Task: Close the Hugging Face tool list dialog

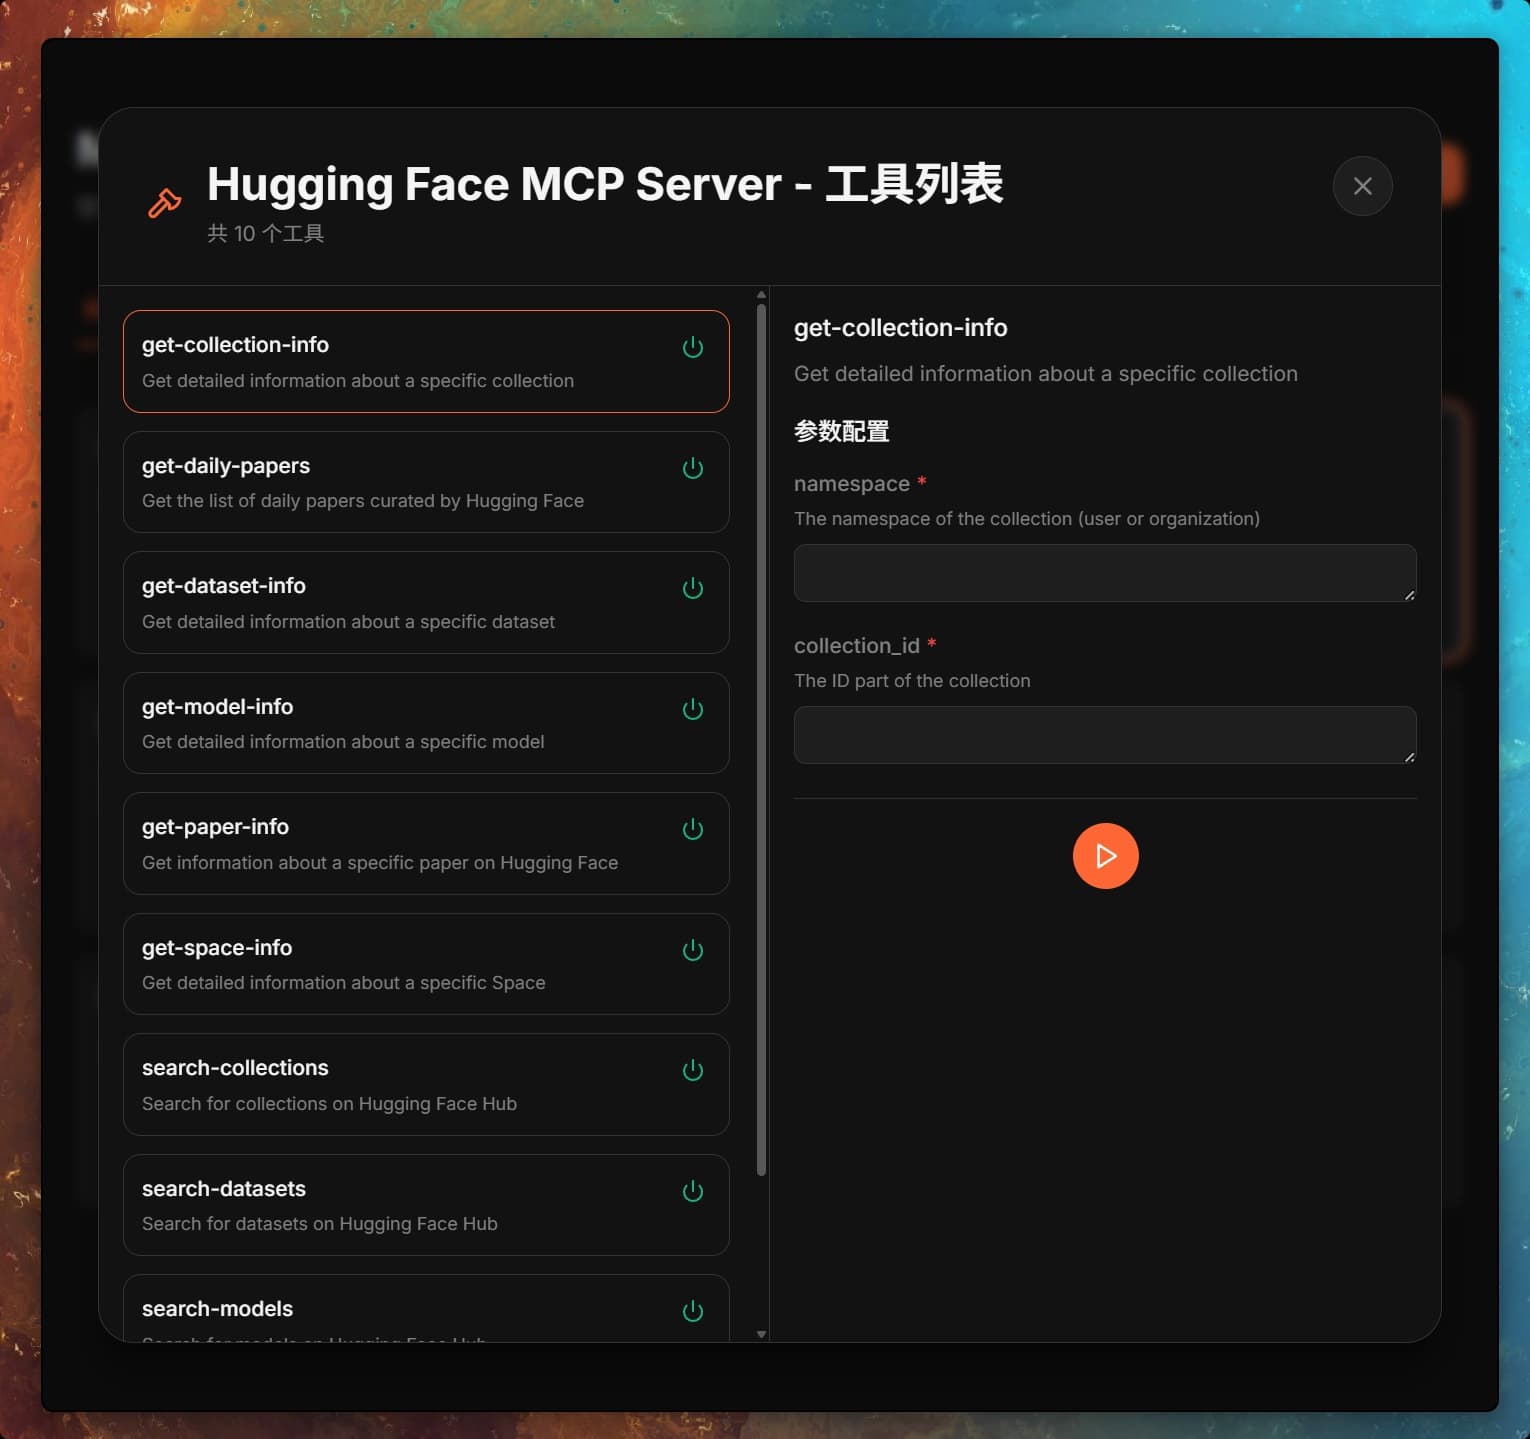Action: 1362,186
